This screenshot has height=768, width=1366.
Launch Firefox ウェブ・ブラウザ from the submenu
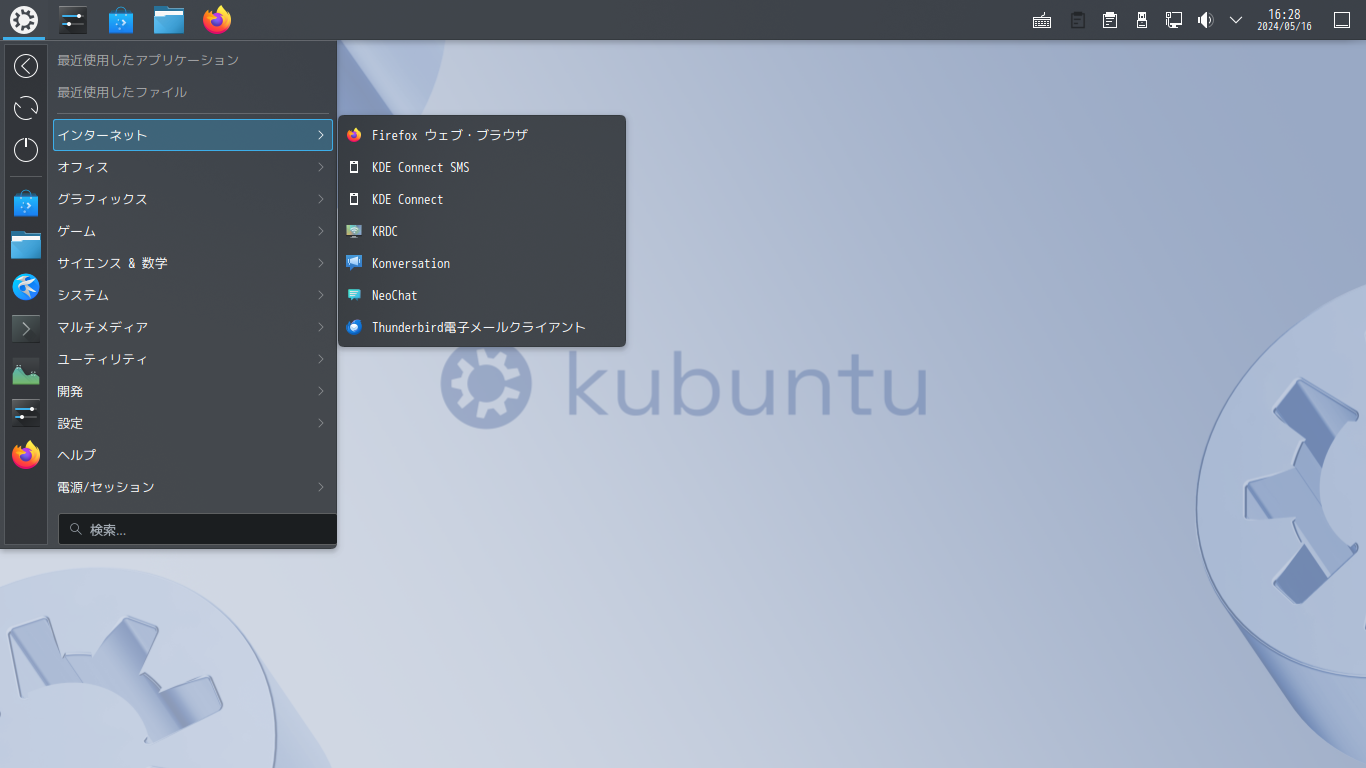coord(482,135)
